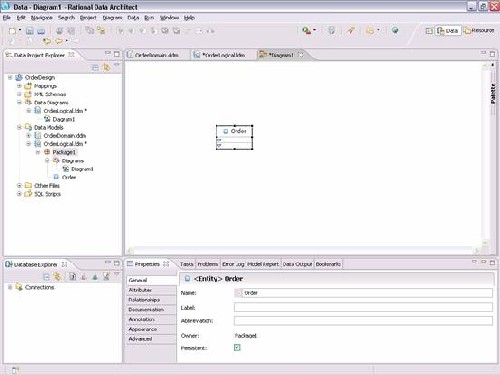
Task: Minimize the Data Project Explorer view
Action: point(107,53)
